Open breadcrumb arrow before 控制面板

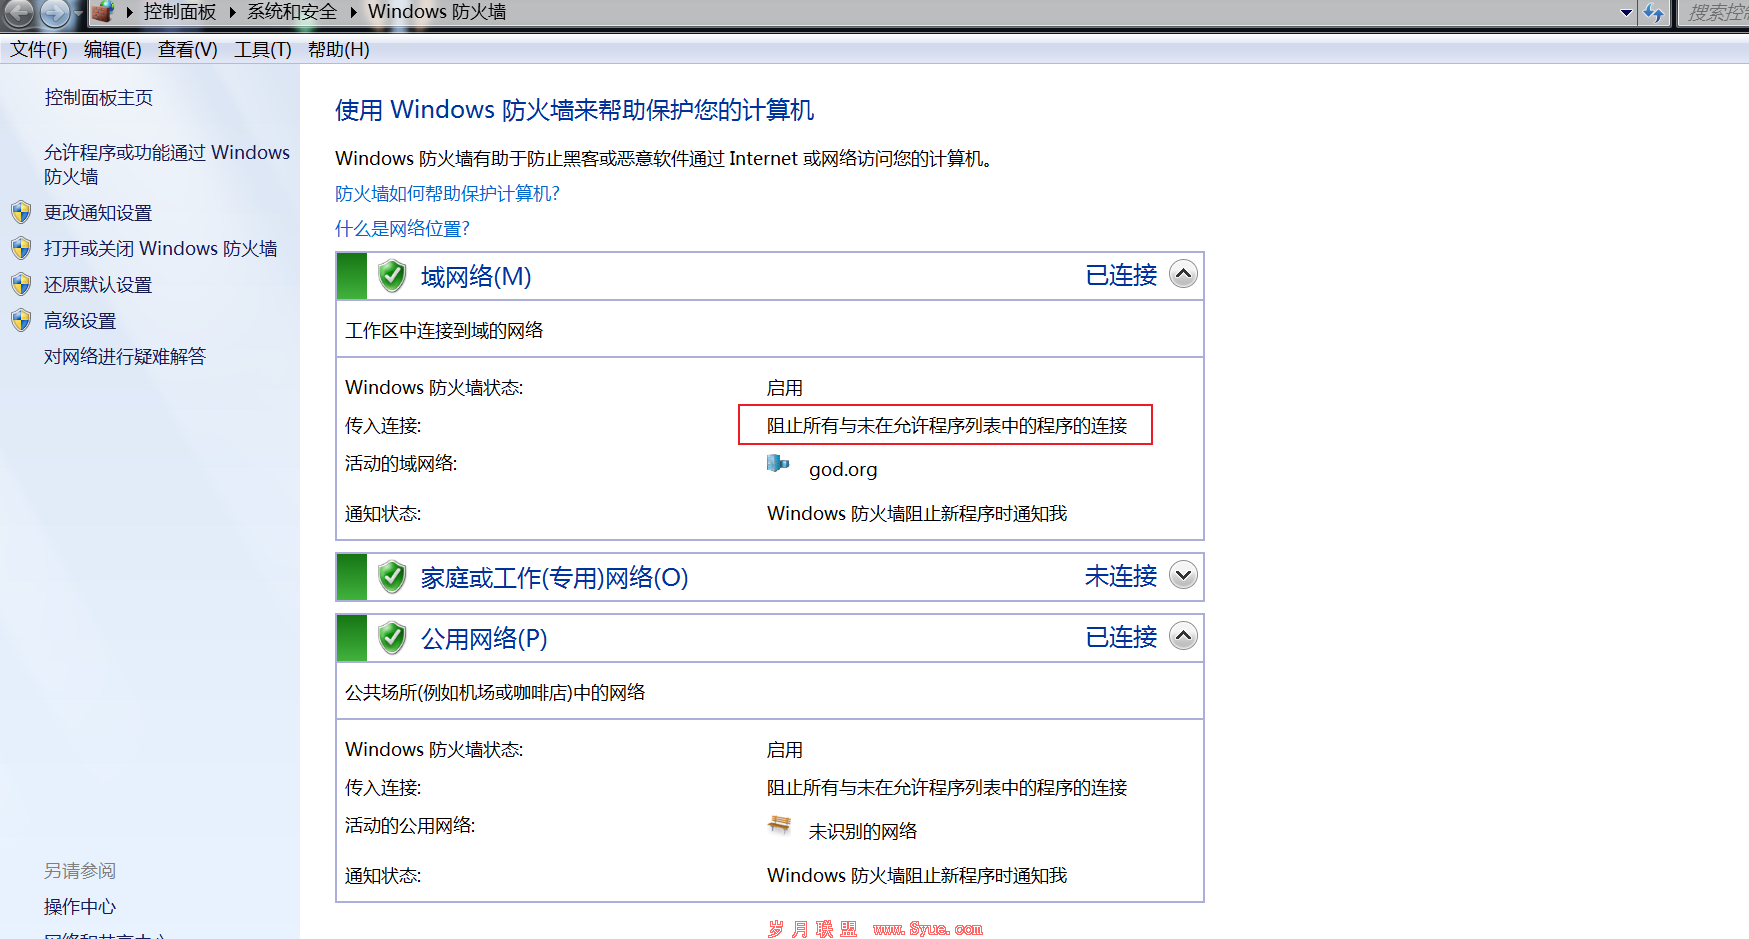pyautogui.click(x=129, y=13)
